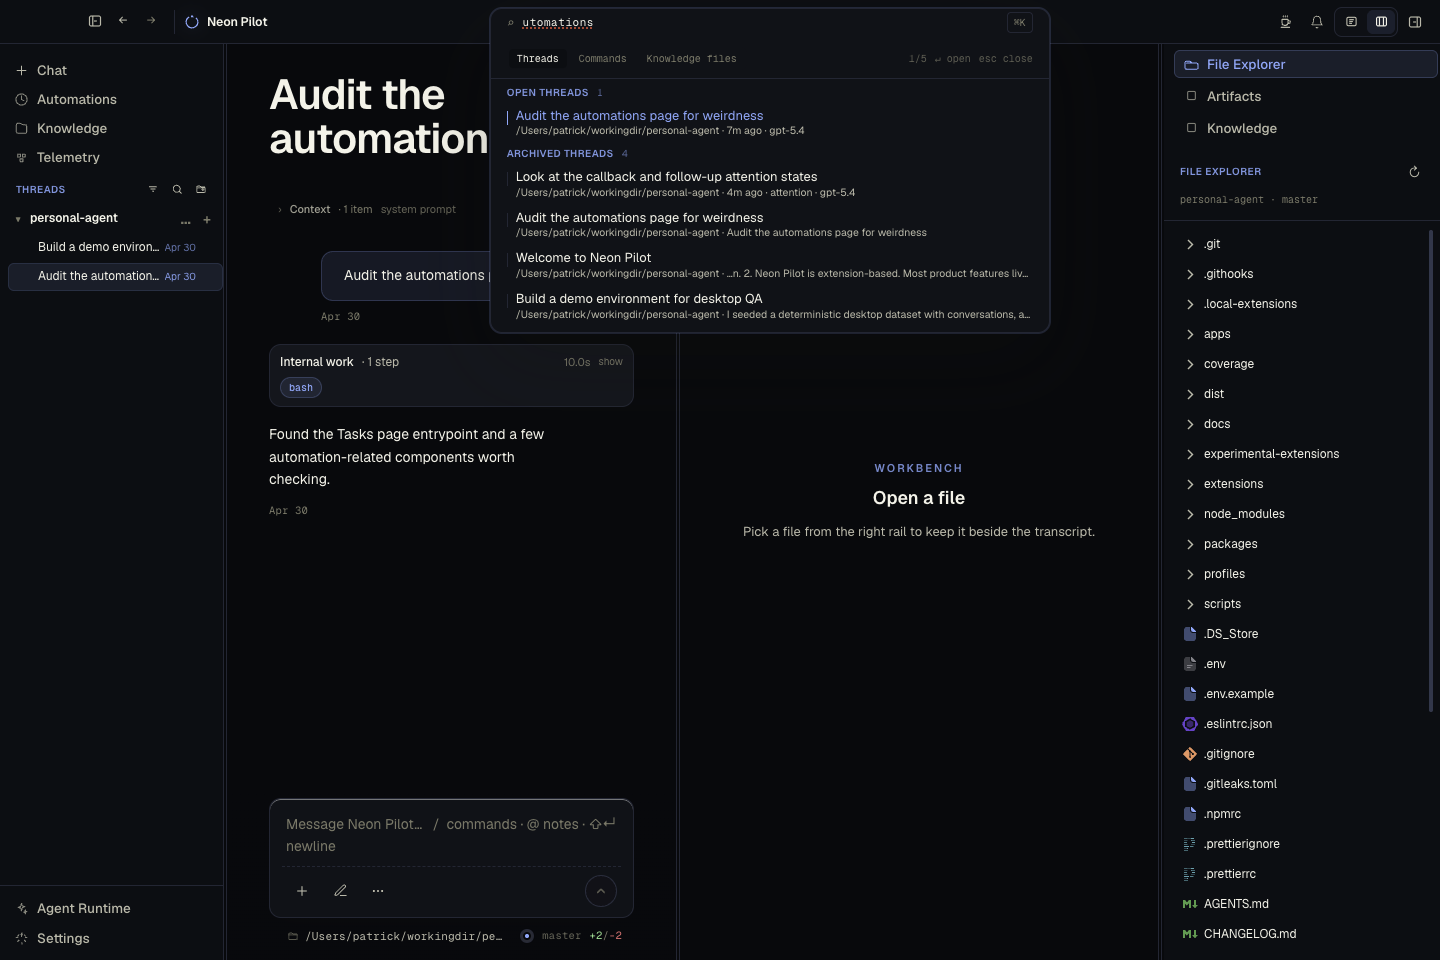
Task: Open personal-agent more options menu
Action: (x=185, y=220)
